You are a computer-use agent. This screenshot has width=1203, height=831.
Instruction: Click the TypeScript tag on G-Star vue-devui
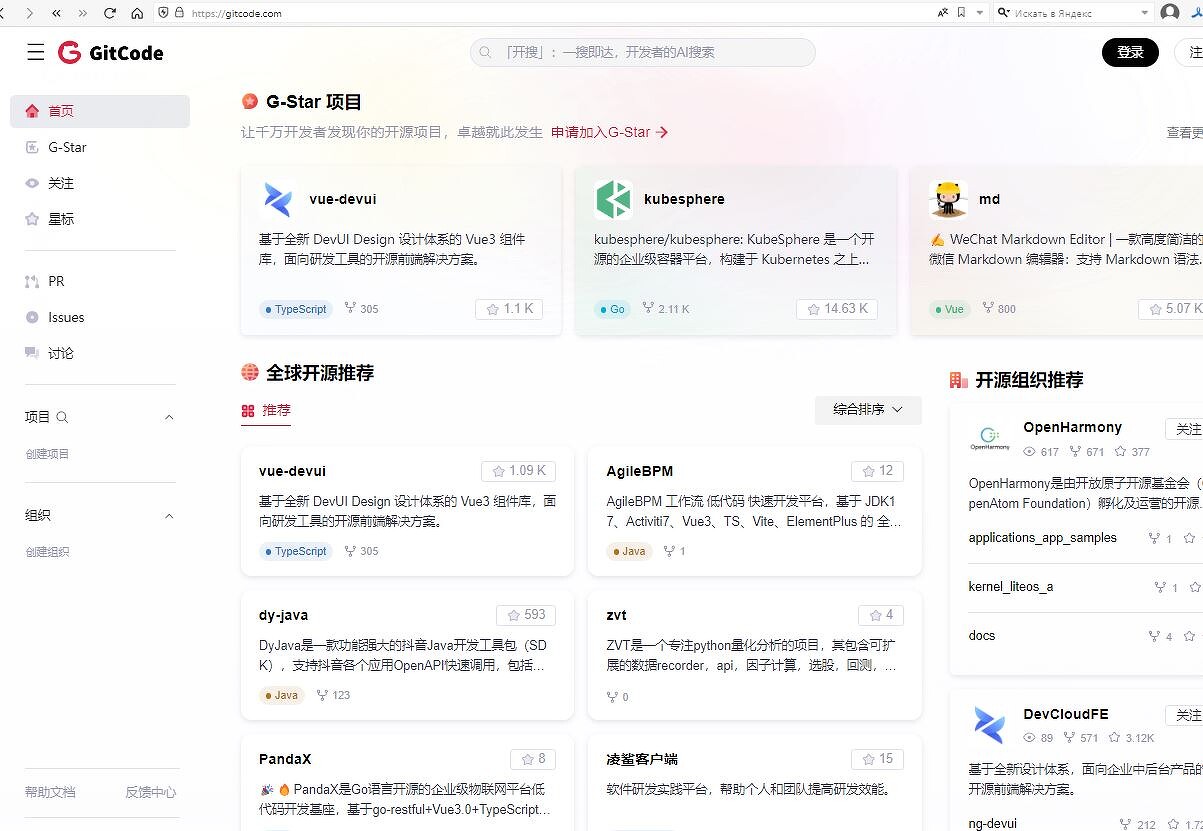coord(295,309)
